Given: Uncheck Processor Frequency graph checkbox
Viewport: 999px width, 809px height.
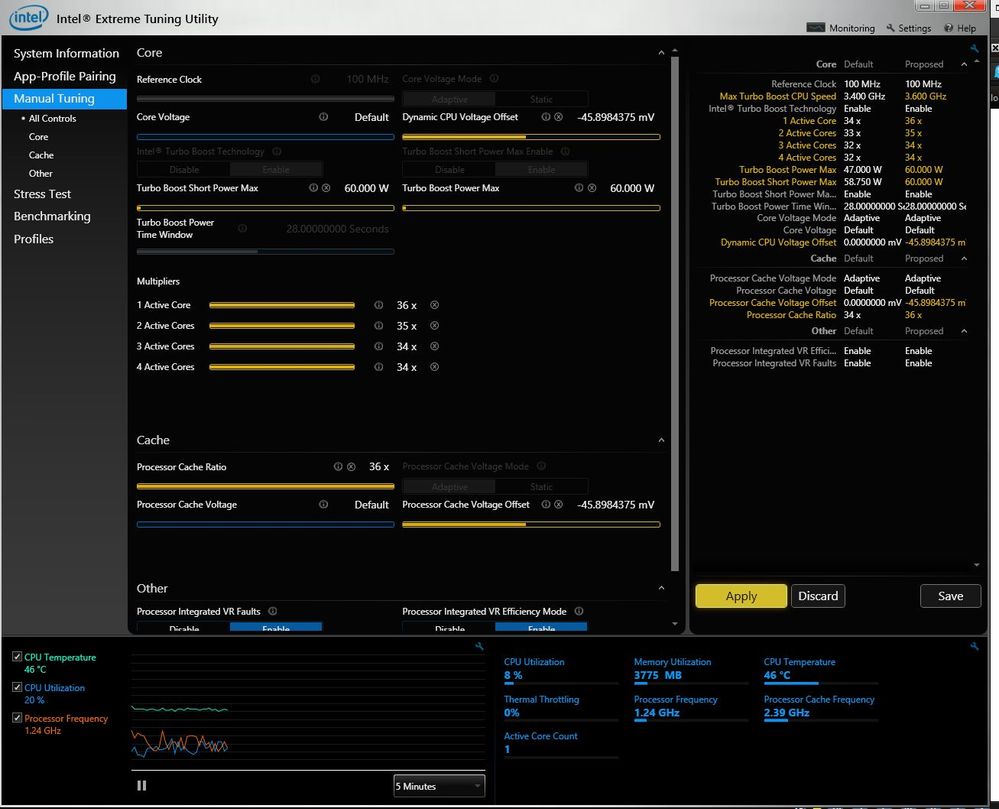Looking at the screenshot, I should click(17, 718).
